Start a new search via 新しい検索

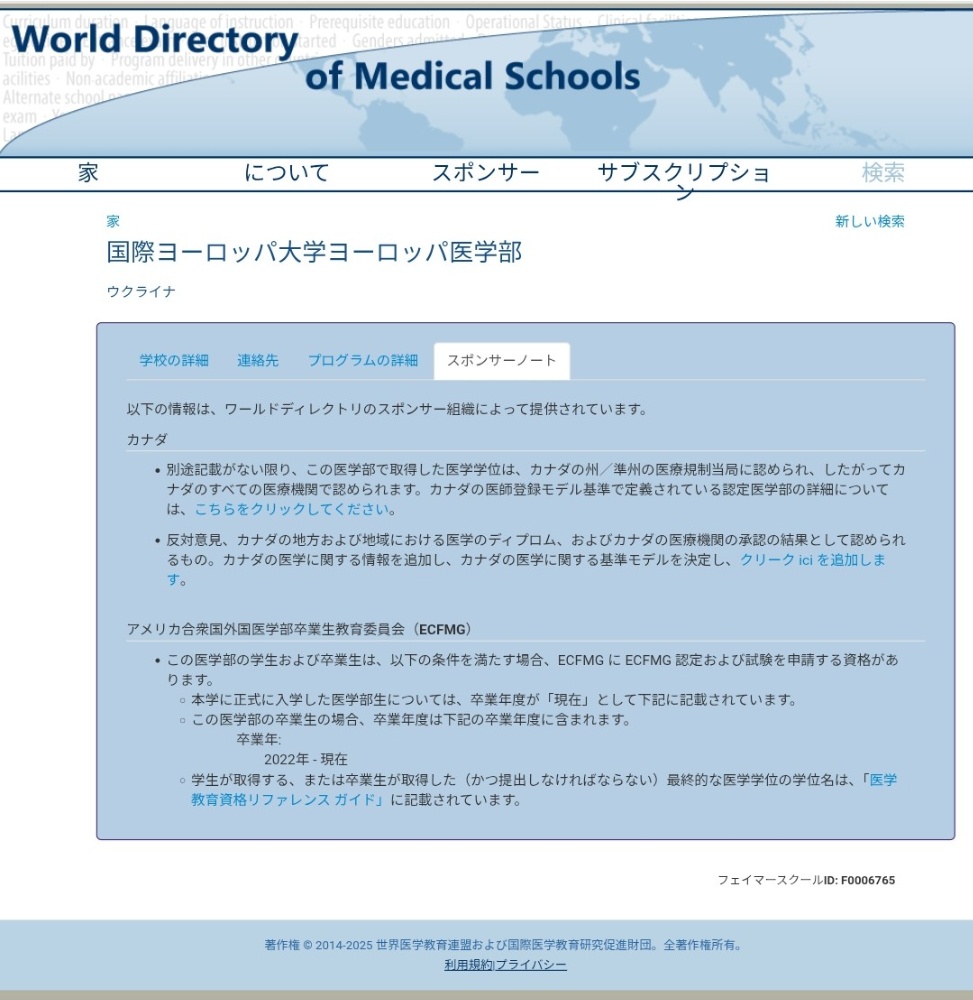(x=869, y=221)
